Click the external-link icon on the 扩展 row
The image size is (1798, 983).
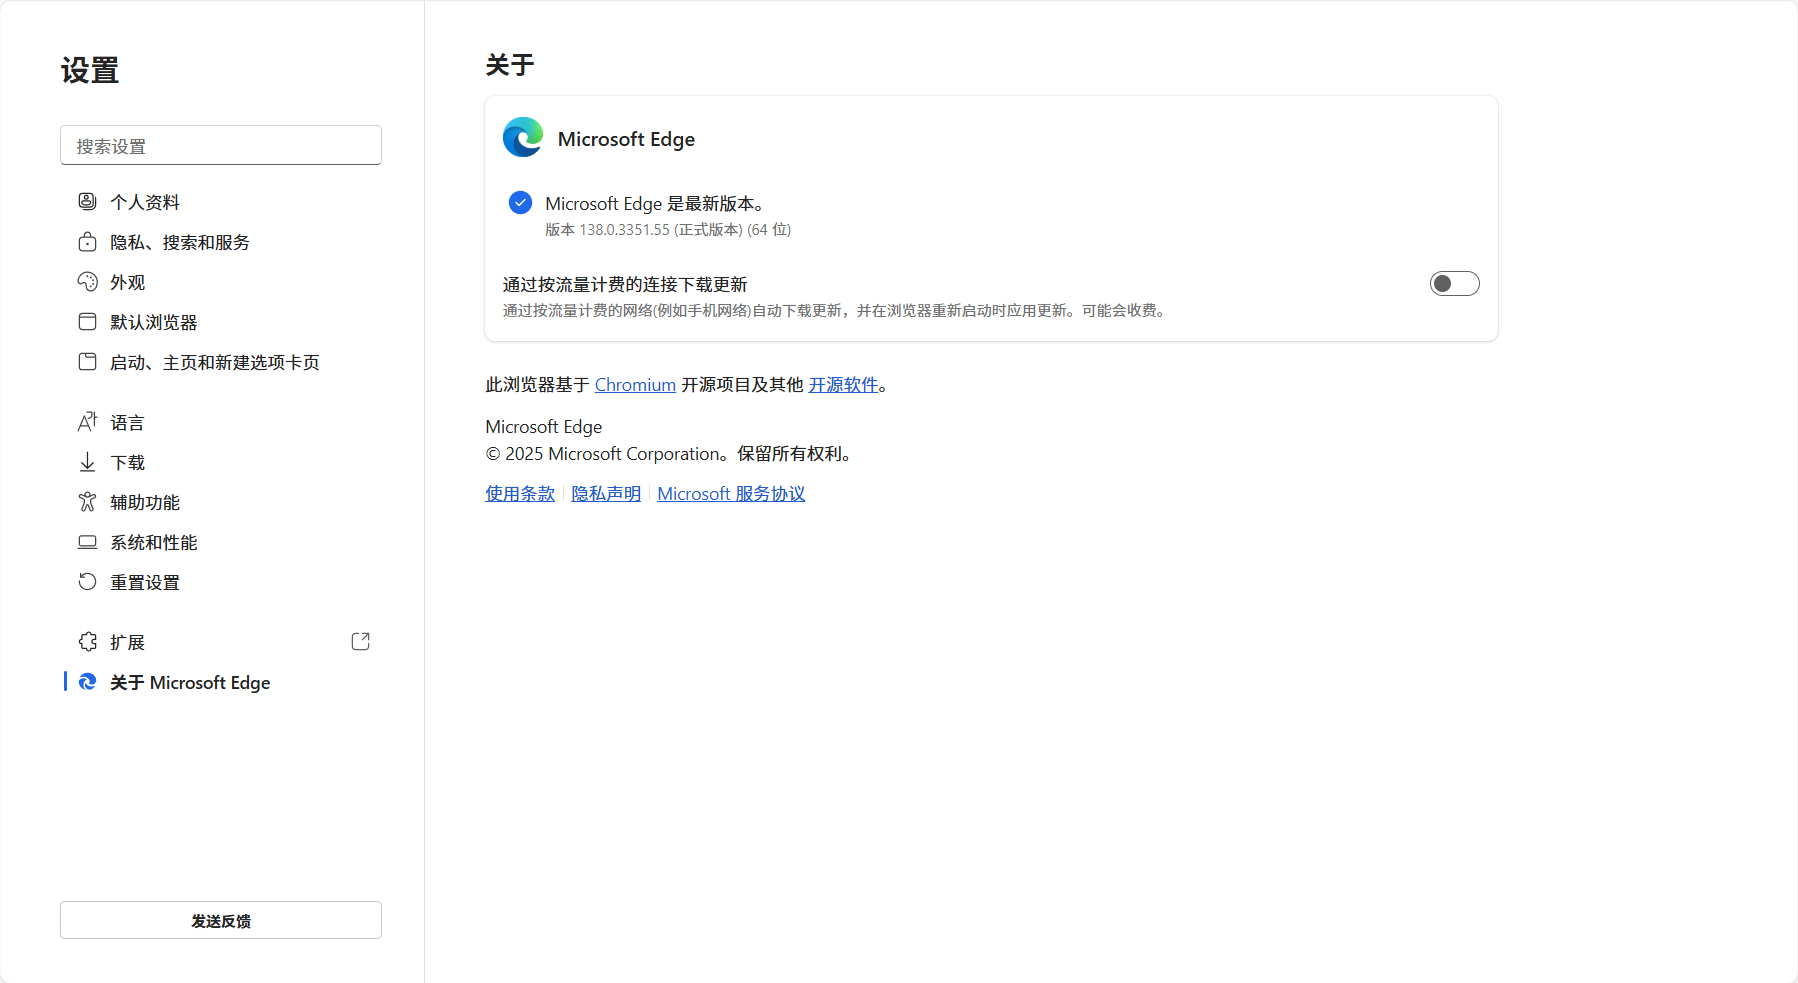(361, 641)
